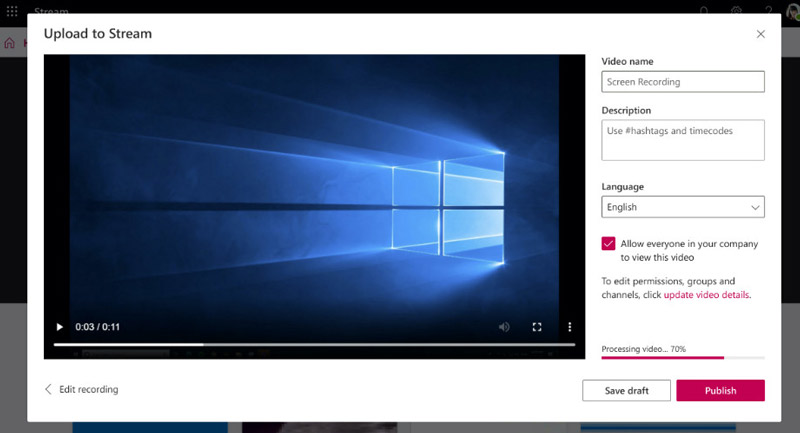Click the Video name text field

click(683, 82)
